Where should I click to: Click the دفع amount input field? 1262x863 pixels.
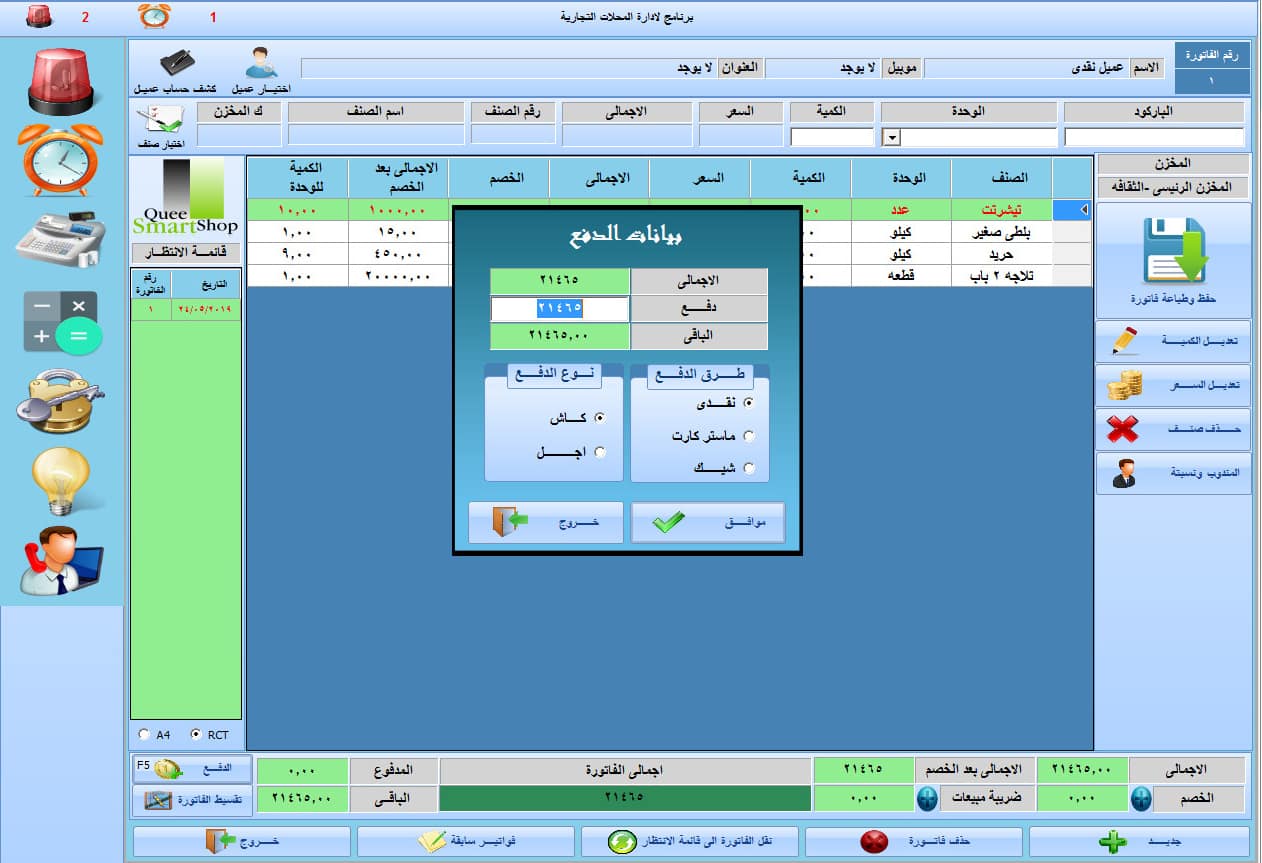click(x=560, y=309)
